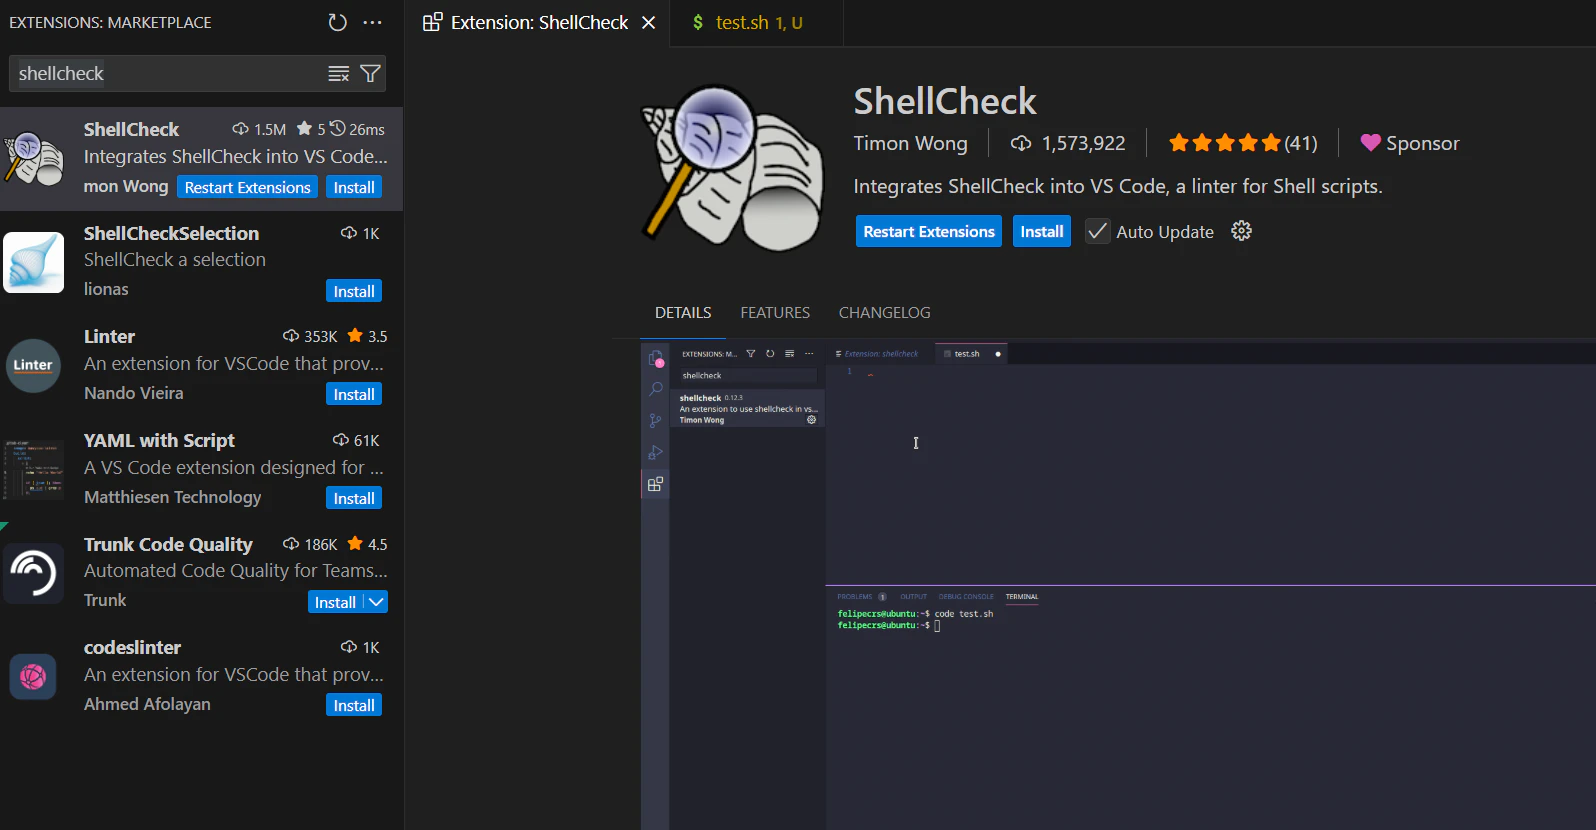Open Views and More Actions ellipsis menu
1596x830 pixels.
point(372,22)
